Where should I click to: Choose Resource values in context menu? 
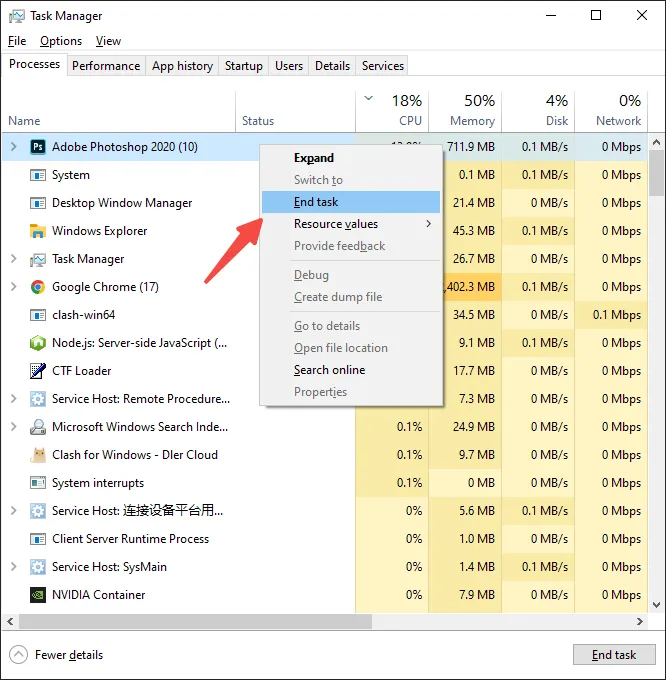[351, 224]
